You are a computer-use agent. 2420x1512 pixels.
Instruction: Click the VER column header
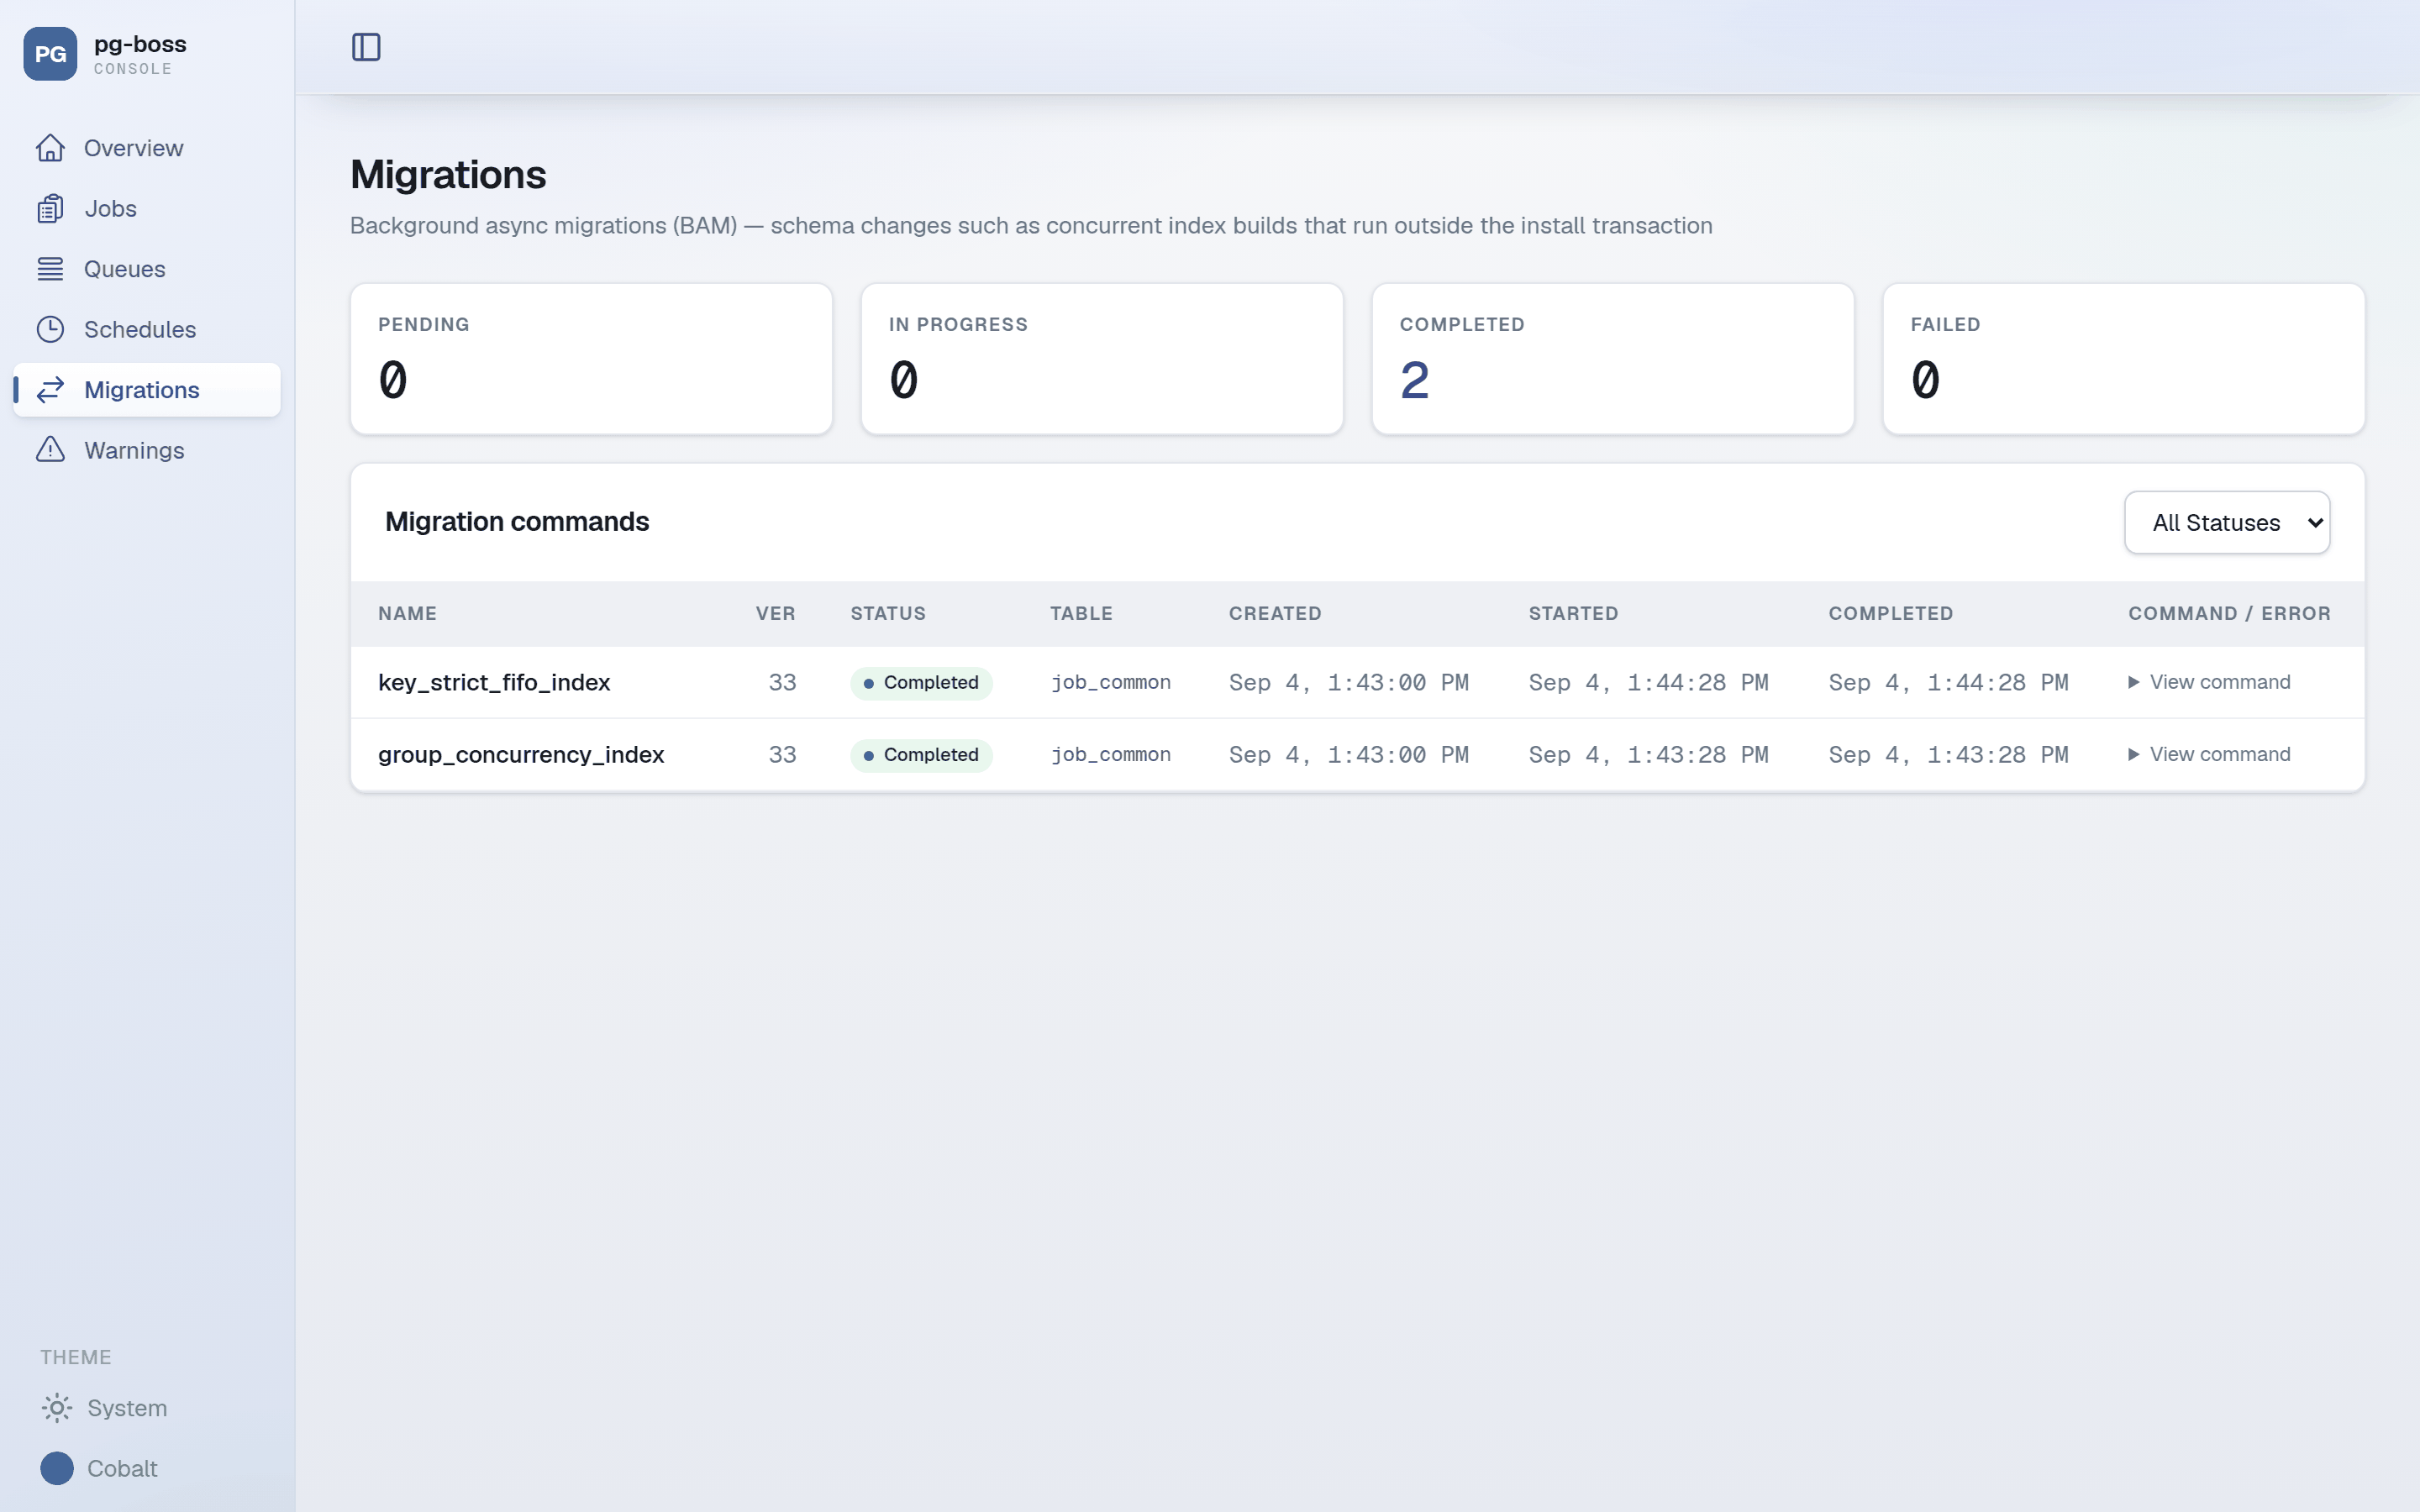[x=776, y=613]
